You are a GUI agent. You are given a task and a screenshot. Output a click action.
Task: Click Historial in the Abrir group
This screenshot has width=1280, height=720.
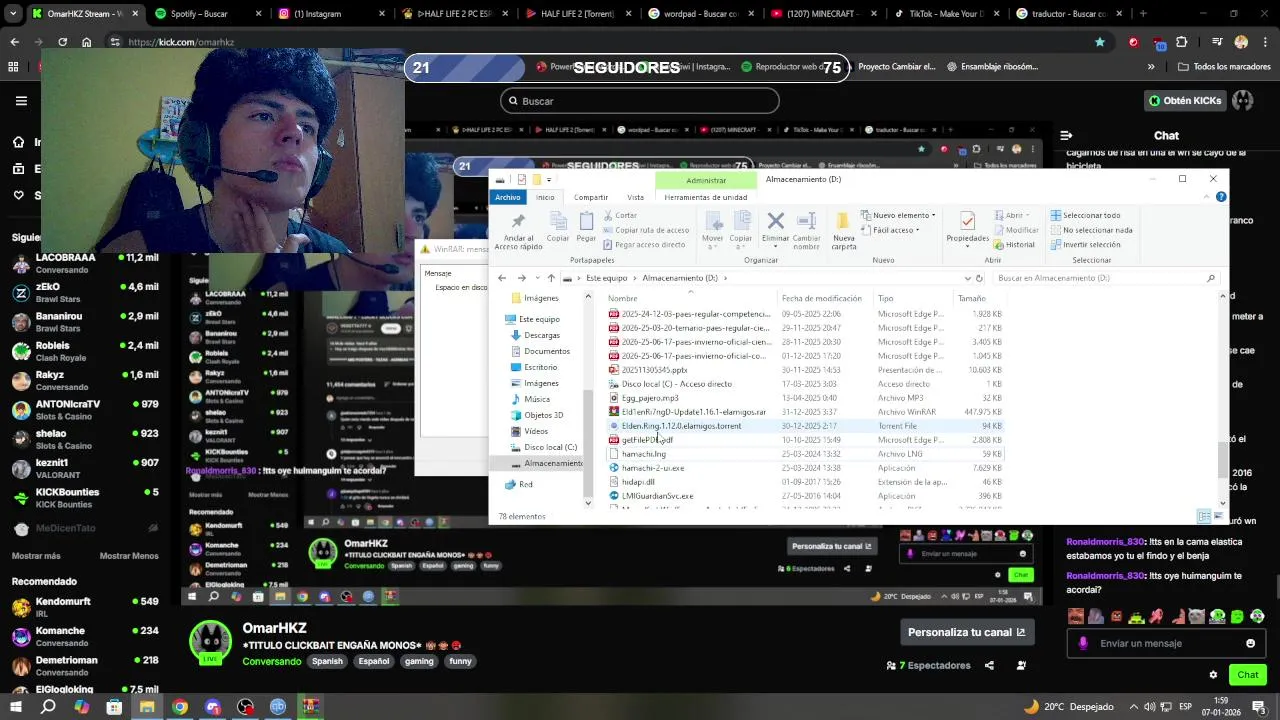[1013, 244]
